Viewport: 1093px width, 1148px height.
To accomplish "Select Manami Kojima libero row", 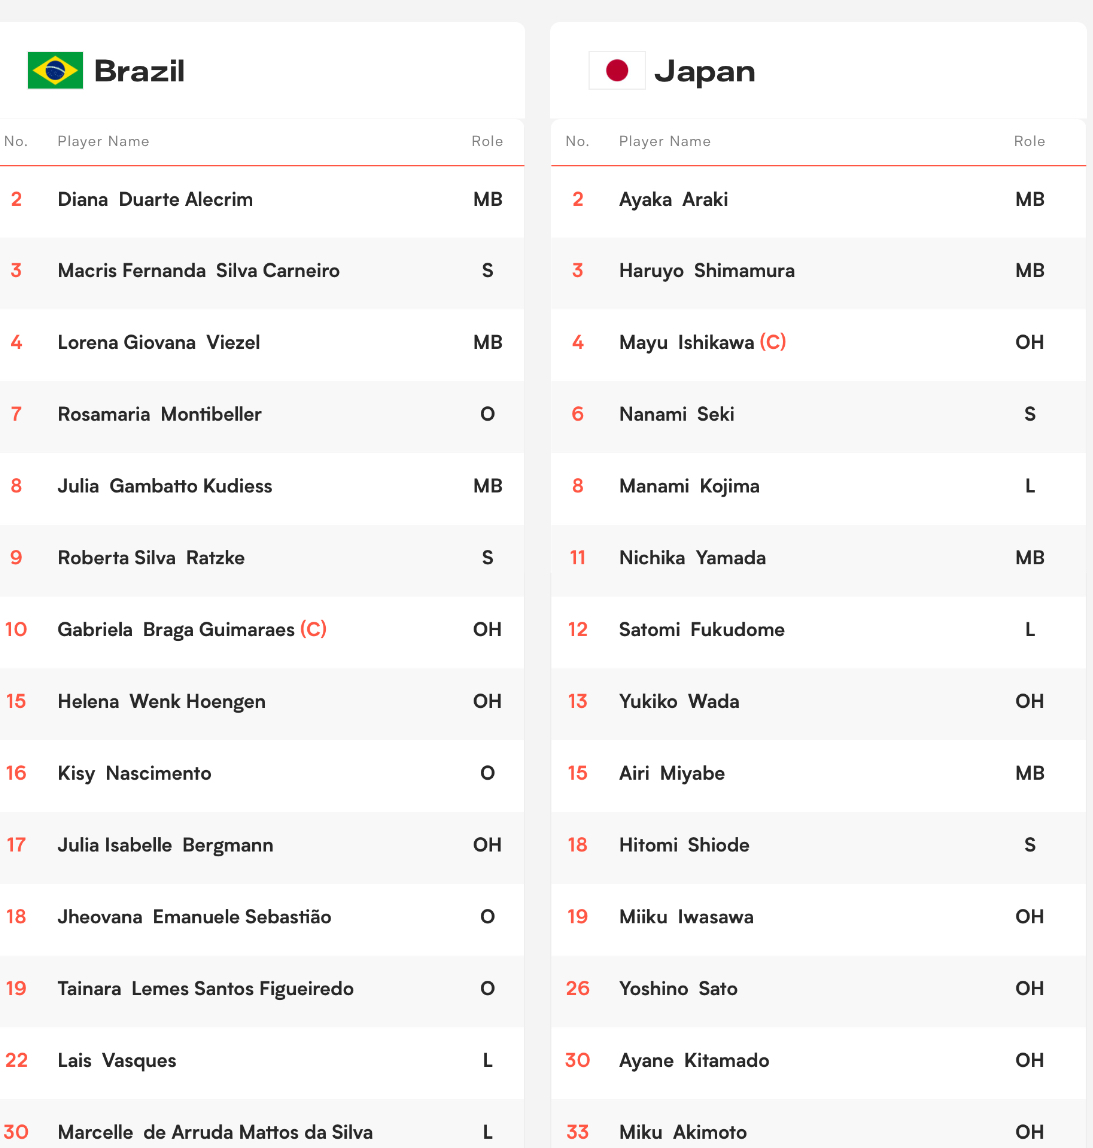I will [x=818, y=486].
